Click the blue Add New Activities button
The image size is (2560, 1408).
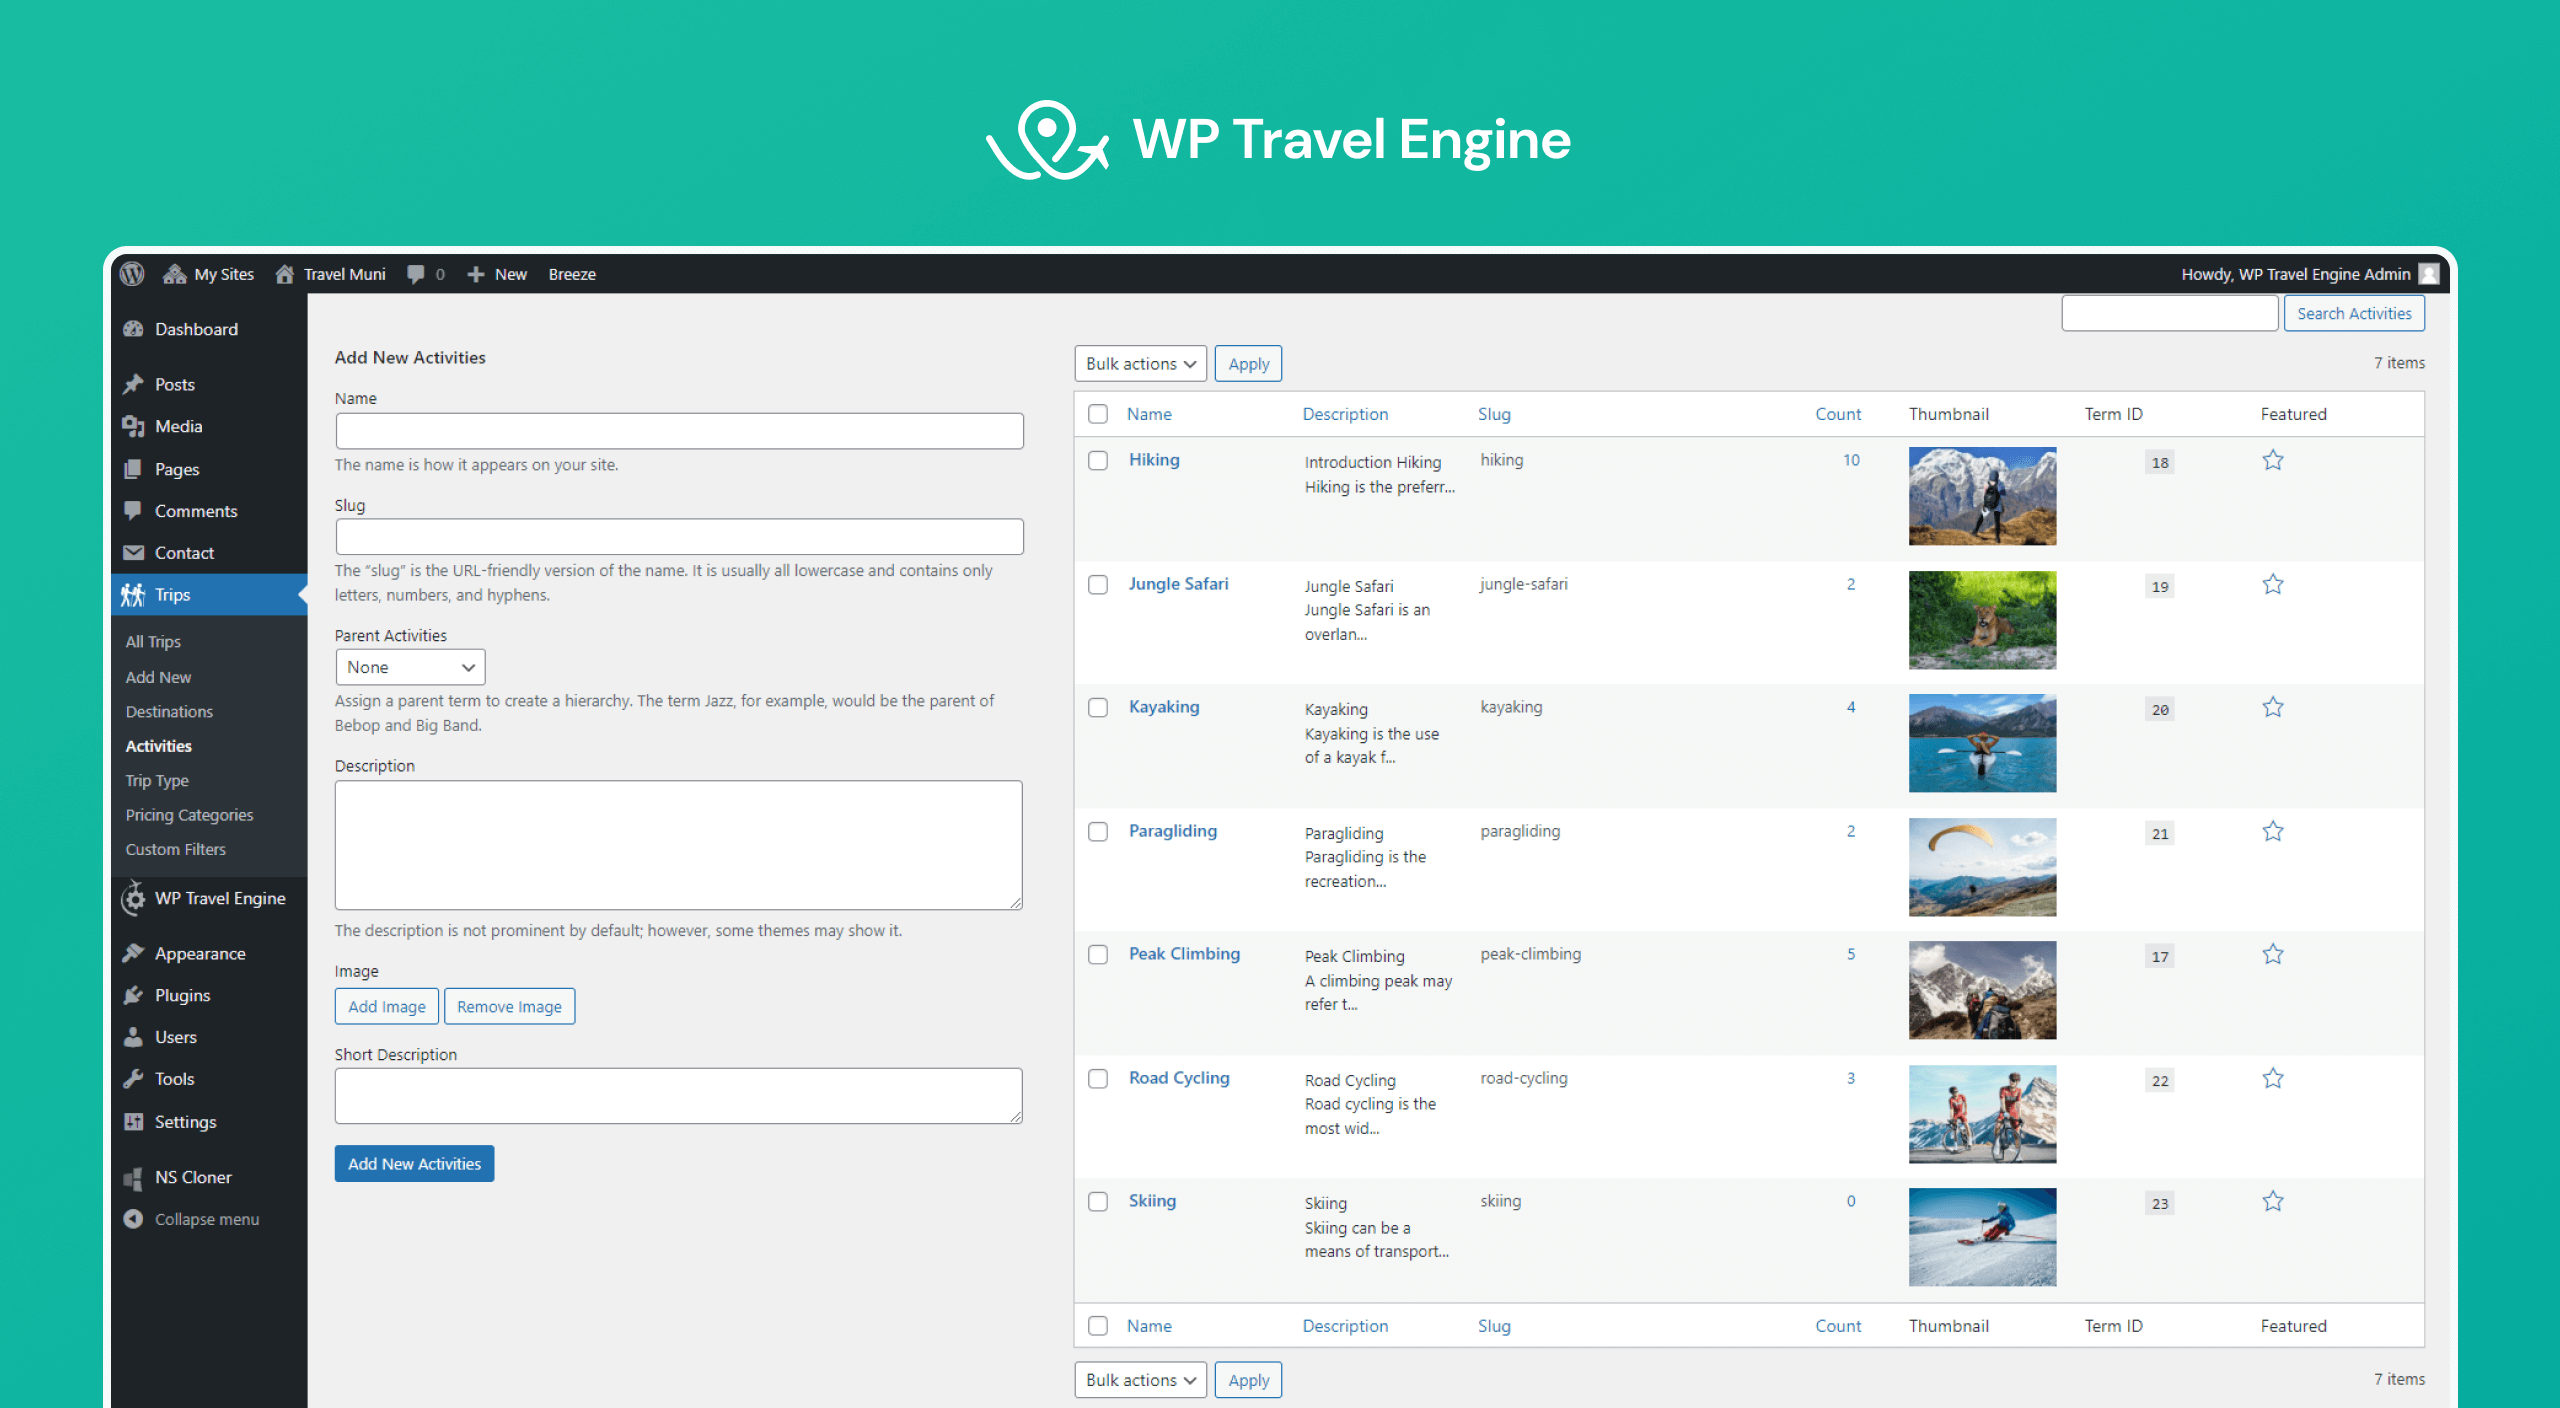(x=414, y=1164)
